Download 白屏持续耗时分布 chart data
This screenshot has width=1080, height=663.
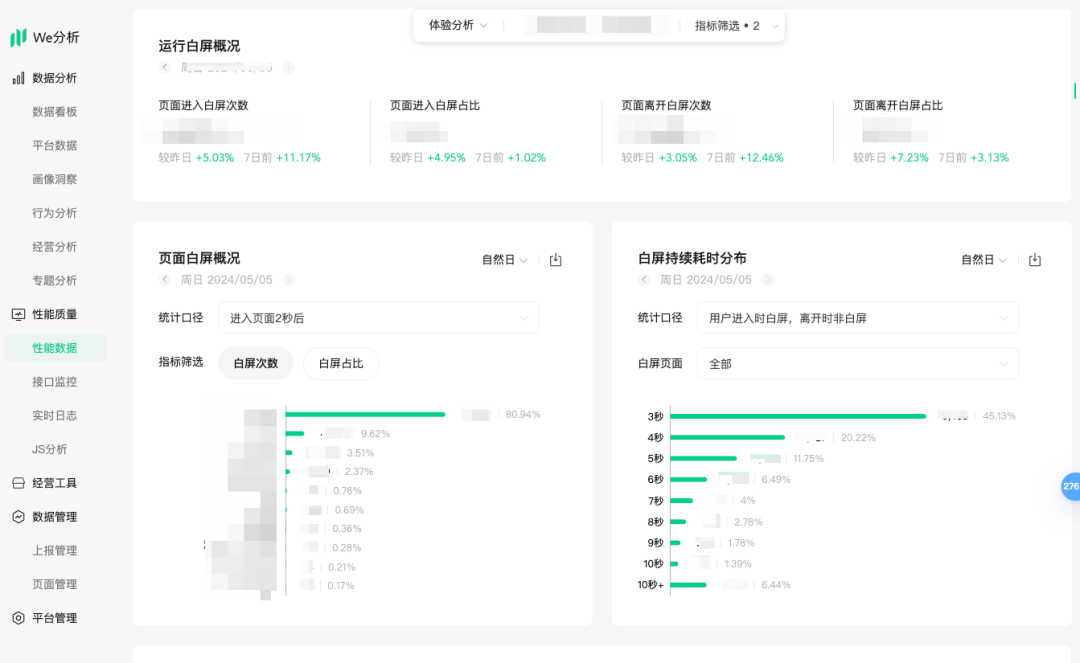pos(1035,260)
